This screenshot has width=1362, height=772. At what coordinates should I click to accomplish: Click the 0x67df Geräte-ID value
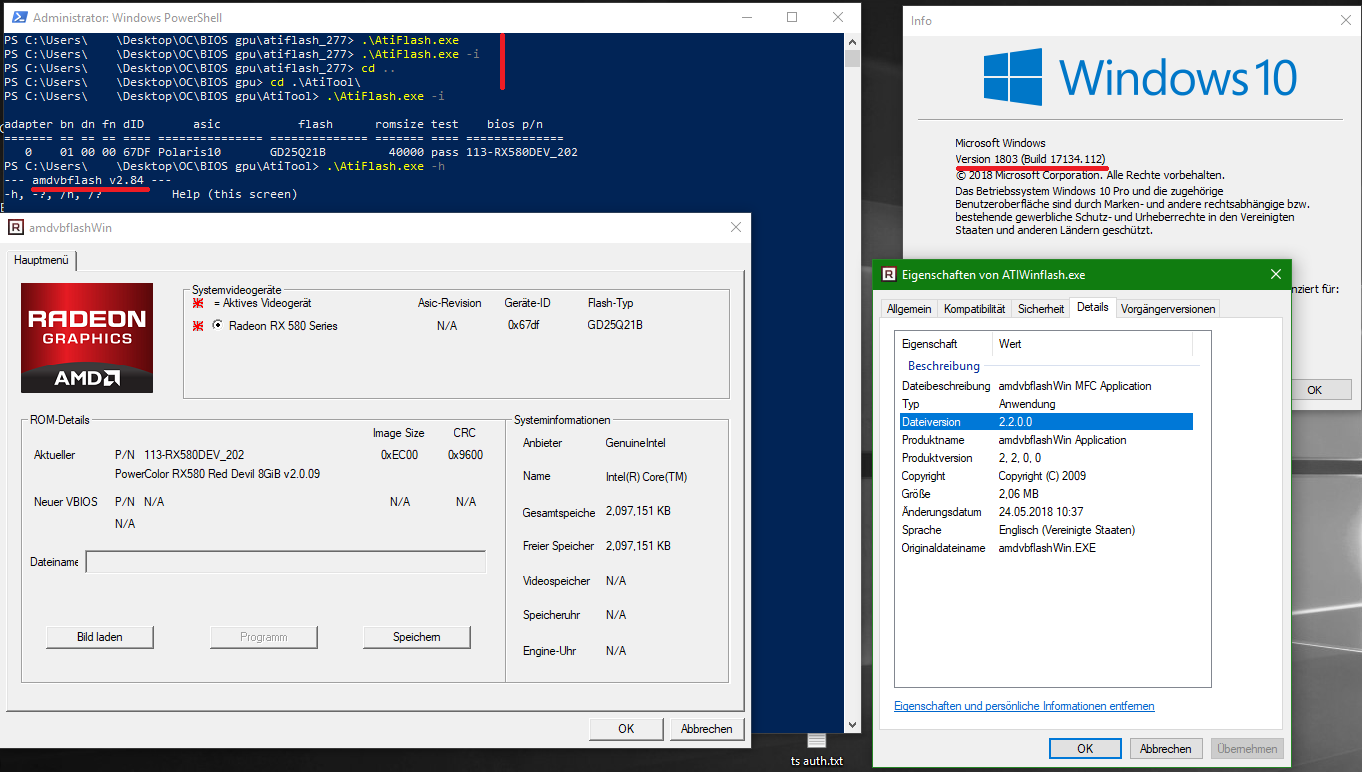524,325
